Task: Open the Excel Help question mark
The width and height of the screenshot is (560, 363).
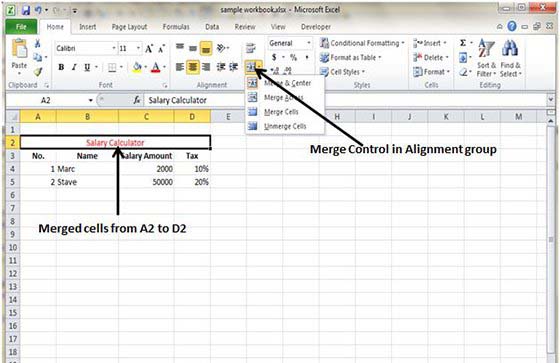Action: tap(512, 26)
